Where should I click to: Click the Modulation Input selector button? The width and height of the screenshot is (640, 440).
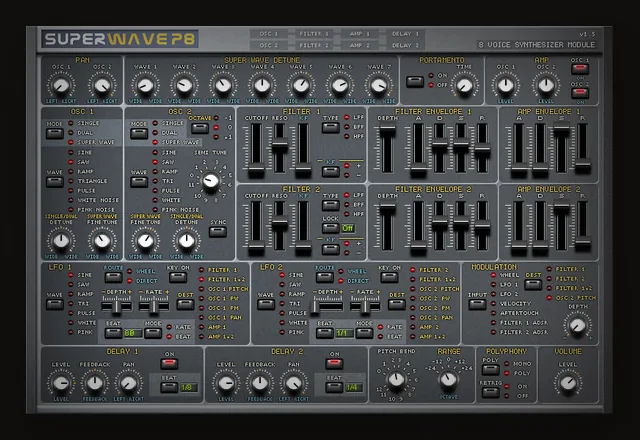point(477,304)
